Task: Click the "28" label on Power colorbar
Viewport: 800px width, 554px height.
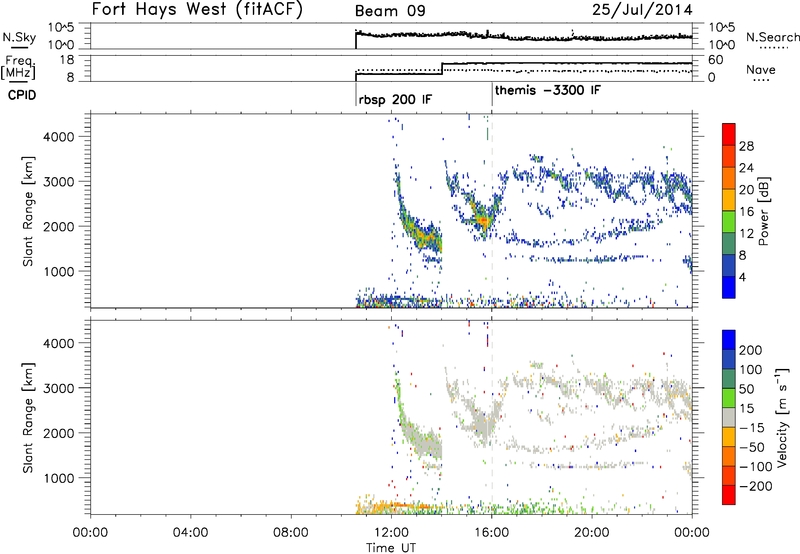Action: (746, 146)
